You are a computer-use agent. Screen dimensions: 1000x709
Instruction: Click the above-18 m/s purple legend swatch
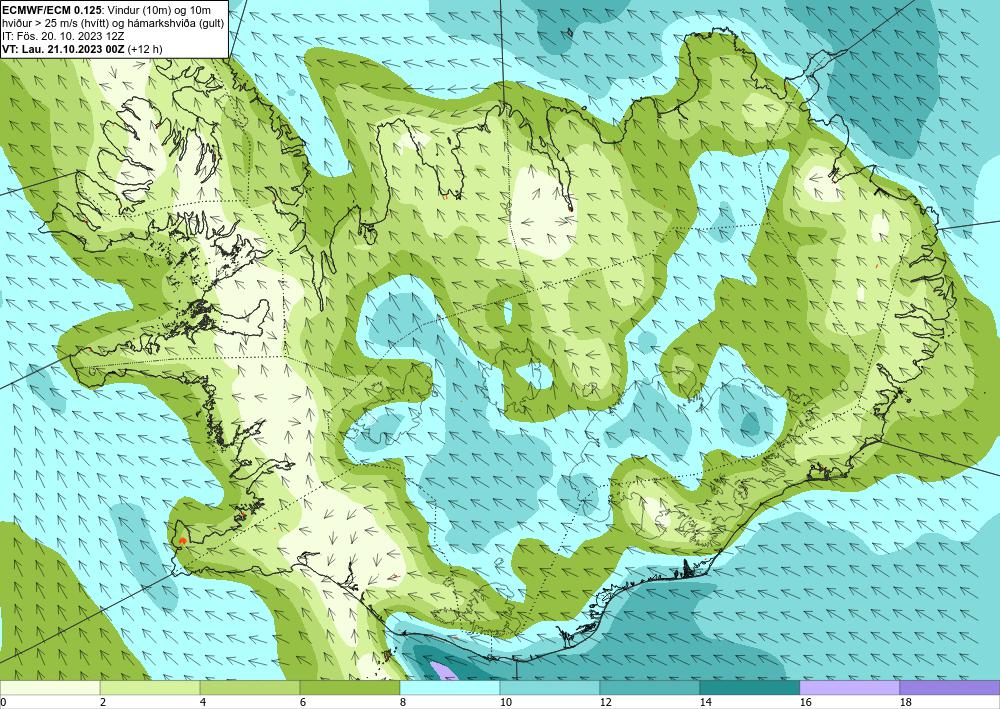(x=950, y=687)
